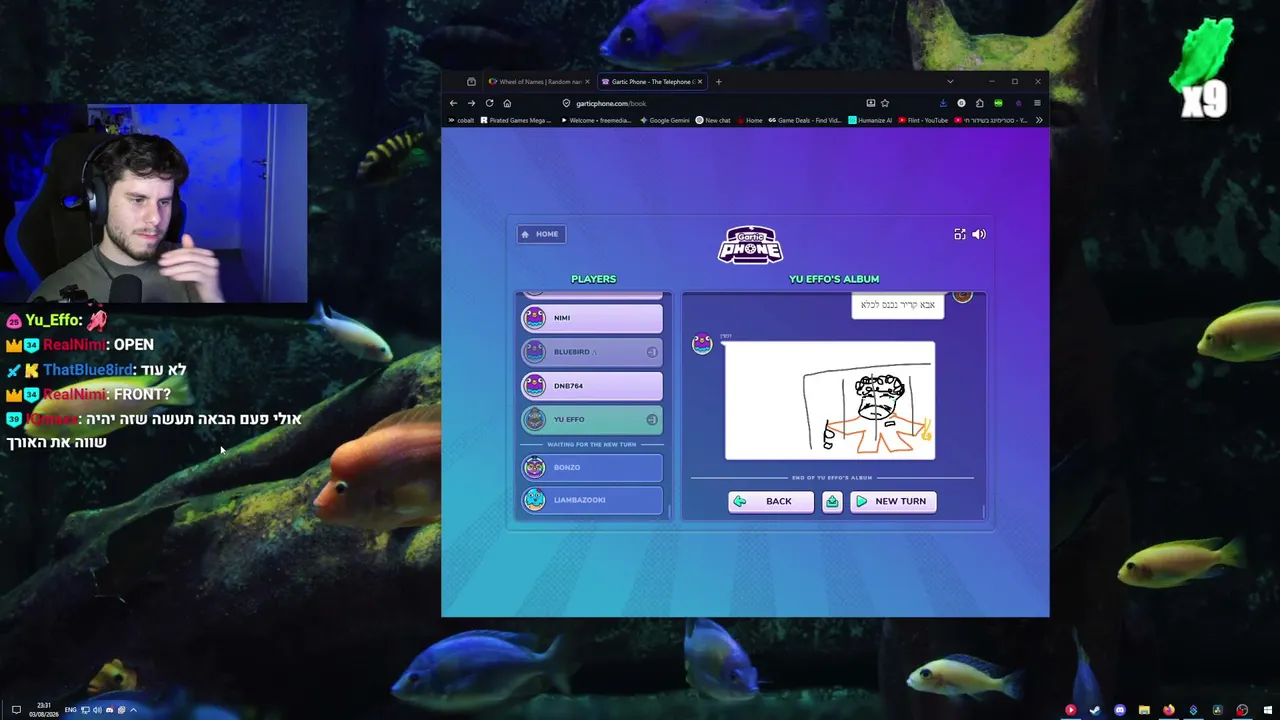Open the notification center icon in the taskbar

(x=16, y=710)
